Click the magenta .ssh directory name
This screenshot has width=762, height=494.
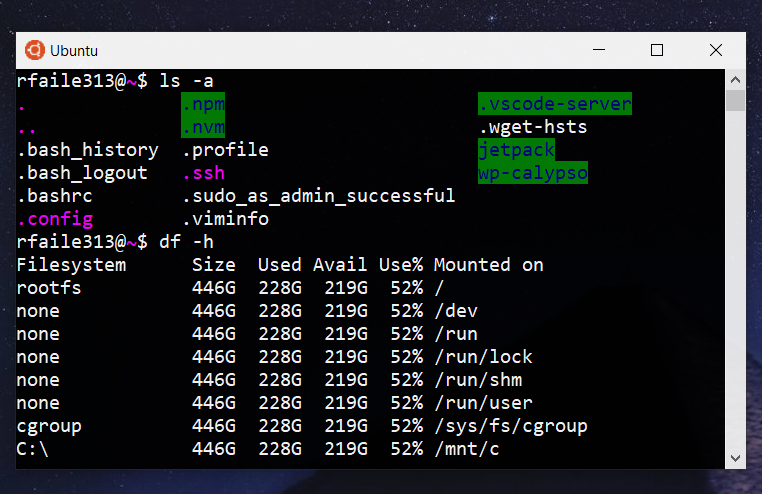(x=203, y=173)
